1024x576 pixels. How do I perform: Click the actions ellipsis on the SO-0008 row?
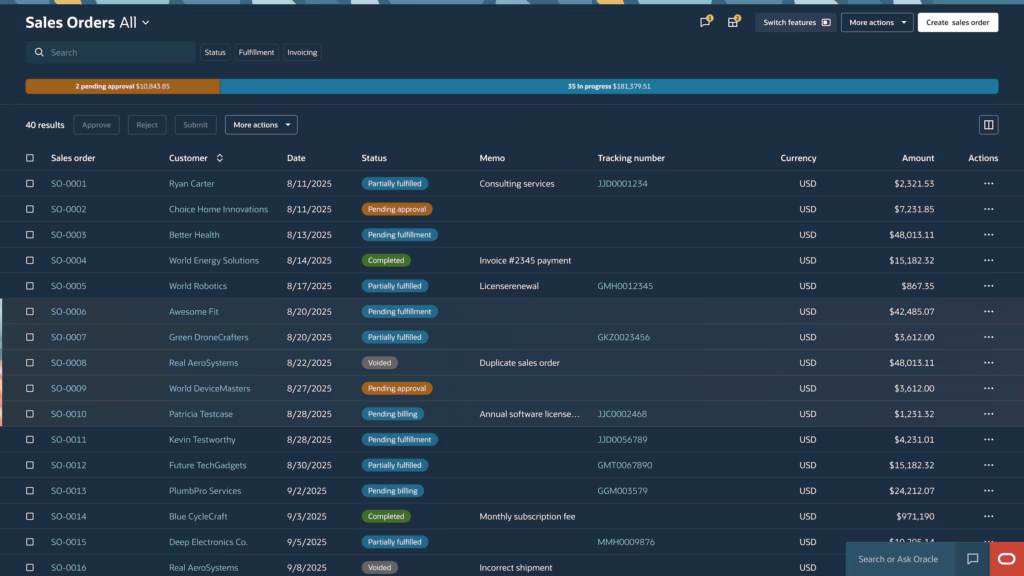pyautogui.click(x=988, y=362)
